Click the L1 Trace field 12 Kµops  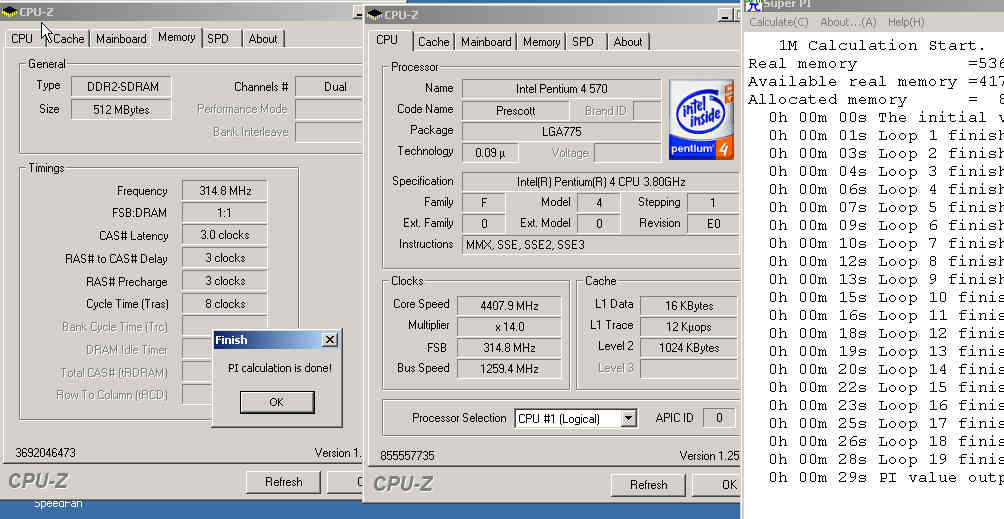point(689,327)
